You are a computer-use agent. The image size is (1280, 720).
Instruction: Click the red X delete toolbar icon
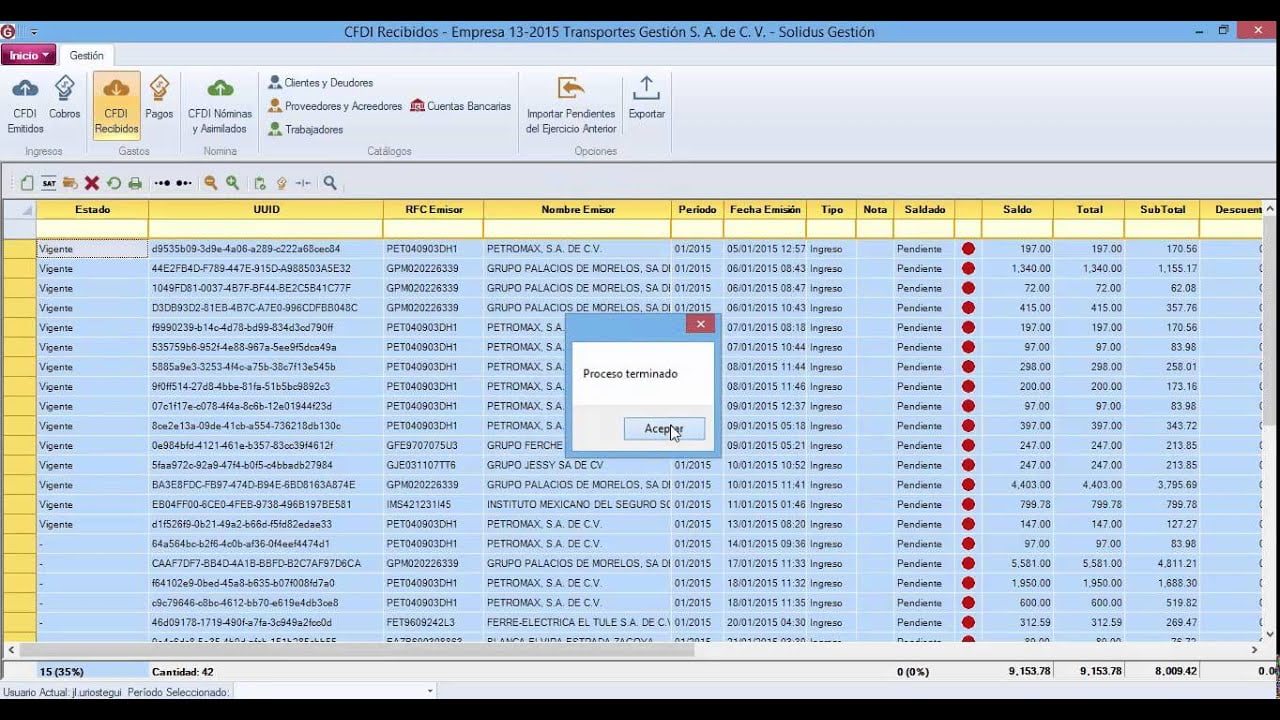[92, 183]
